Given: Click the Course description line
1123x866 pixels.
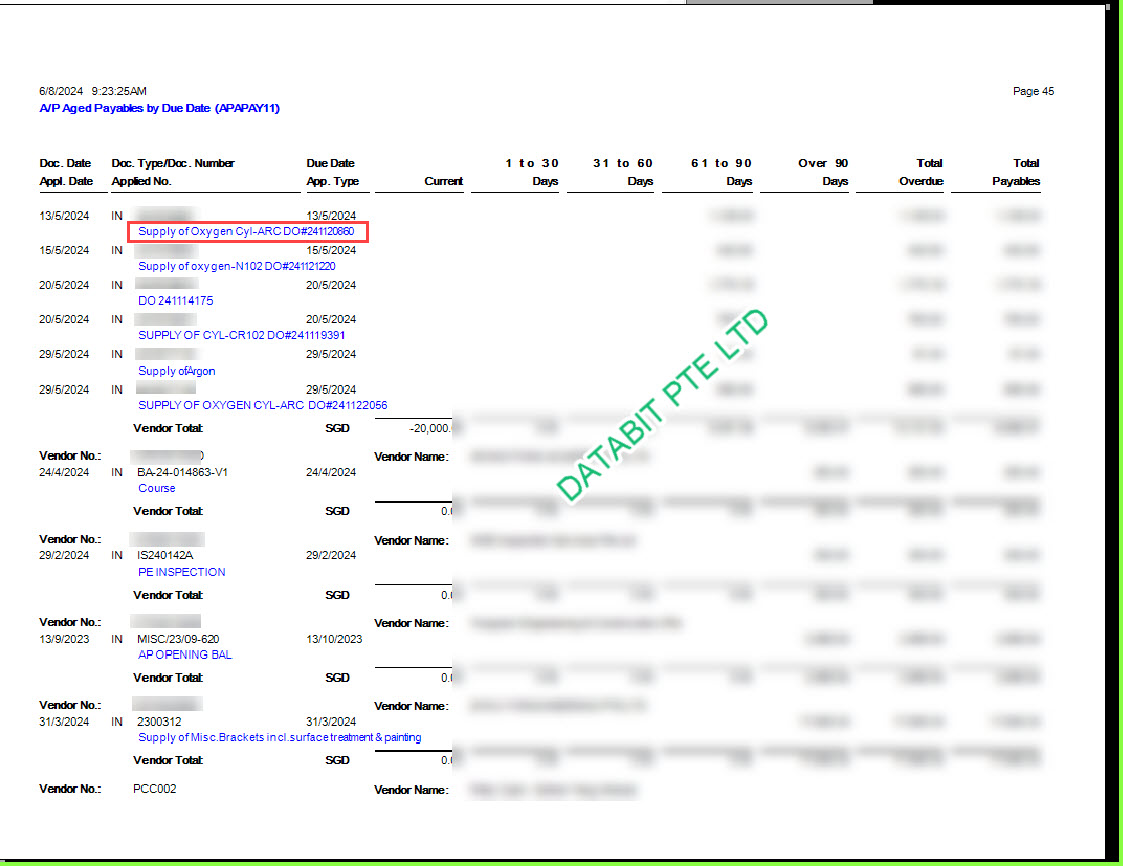Looking at the screenshot, I should (156, 489).
